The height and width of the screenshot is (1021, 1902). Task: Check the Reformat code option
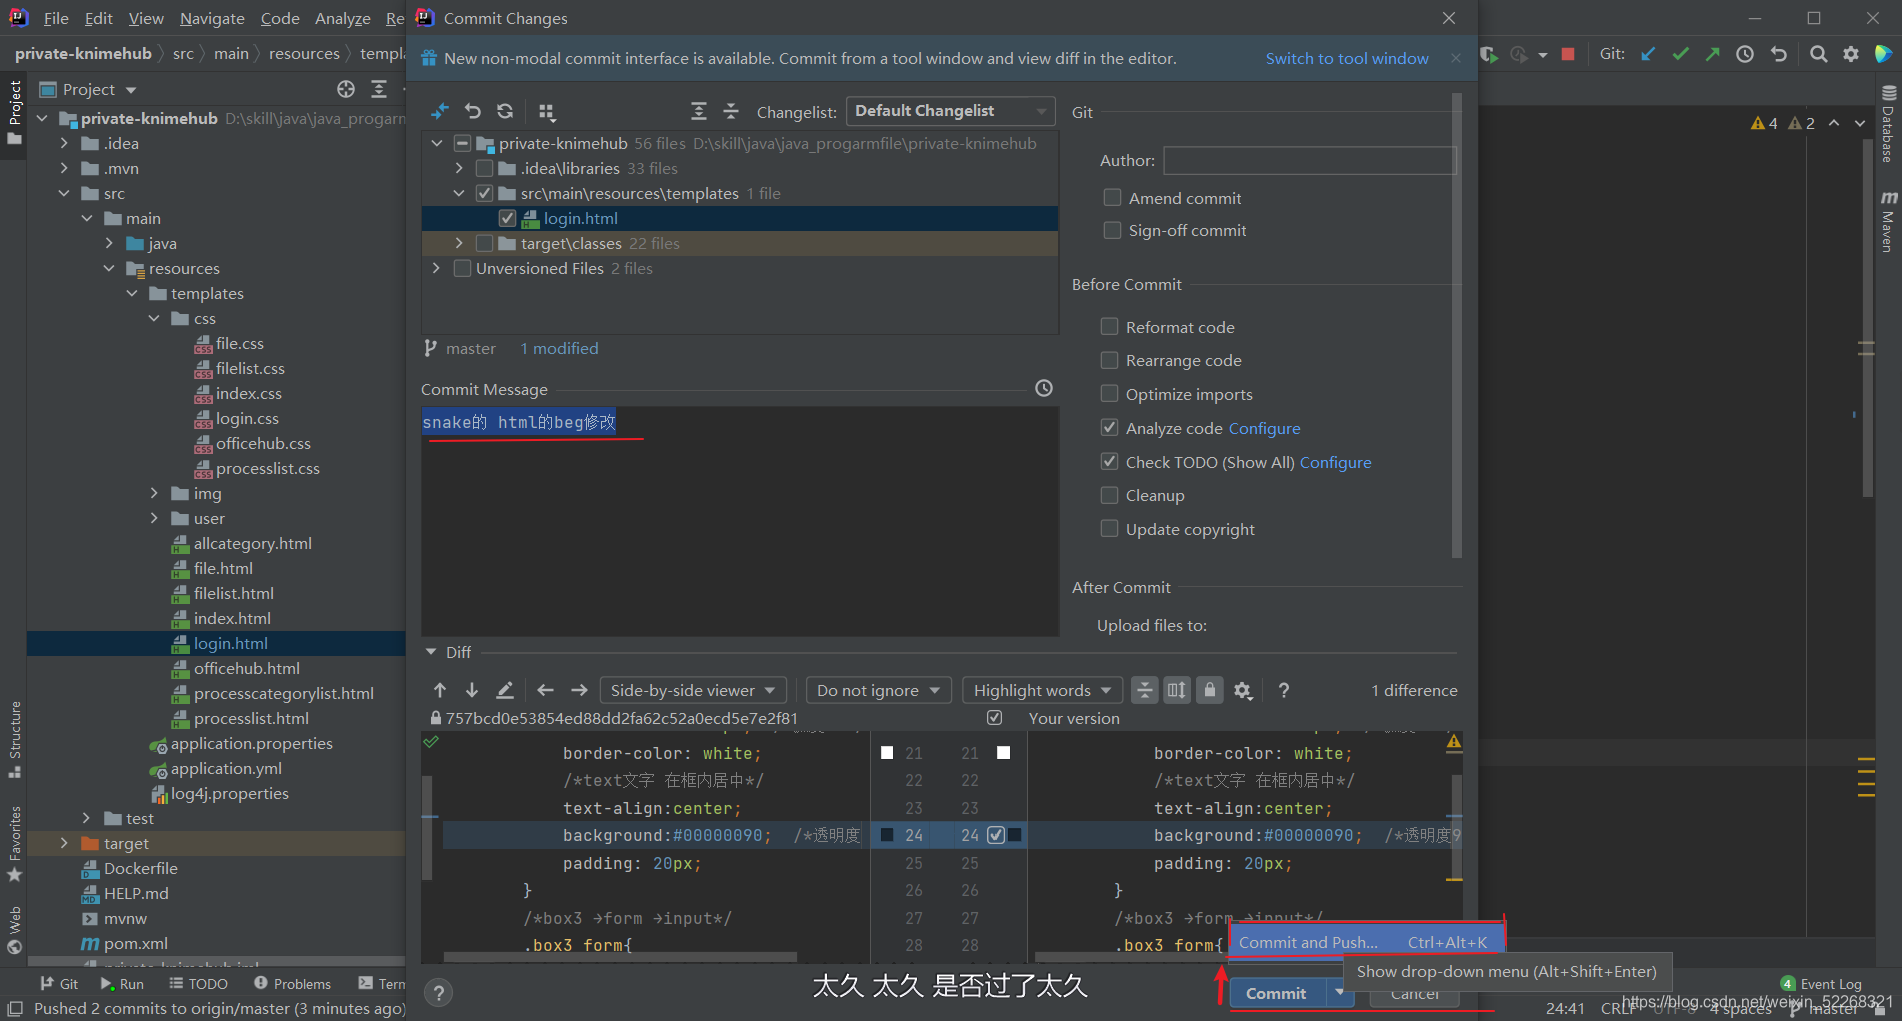[x=1109, y=326]
